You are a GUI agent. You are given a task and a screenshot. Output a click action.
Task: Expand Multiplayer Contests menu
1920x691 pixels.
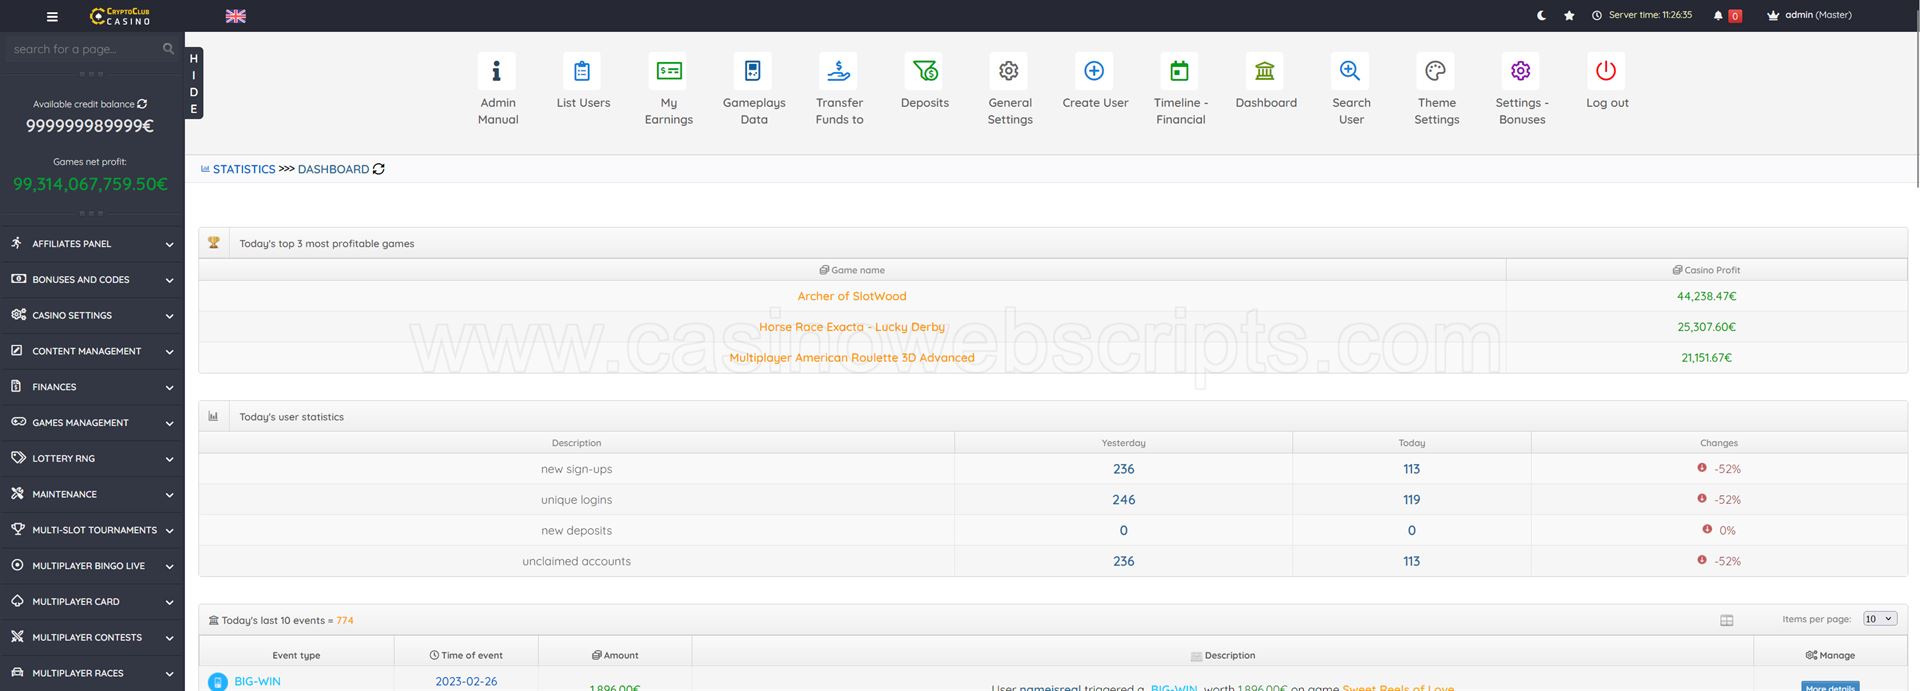[x=92, y=638]
